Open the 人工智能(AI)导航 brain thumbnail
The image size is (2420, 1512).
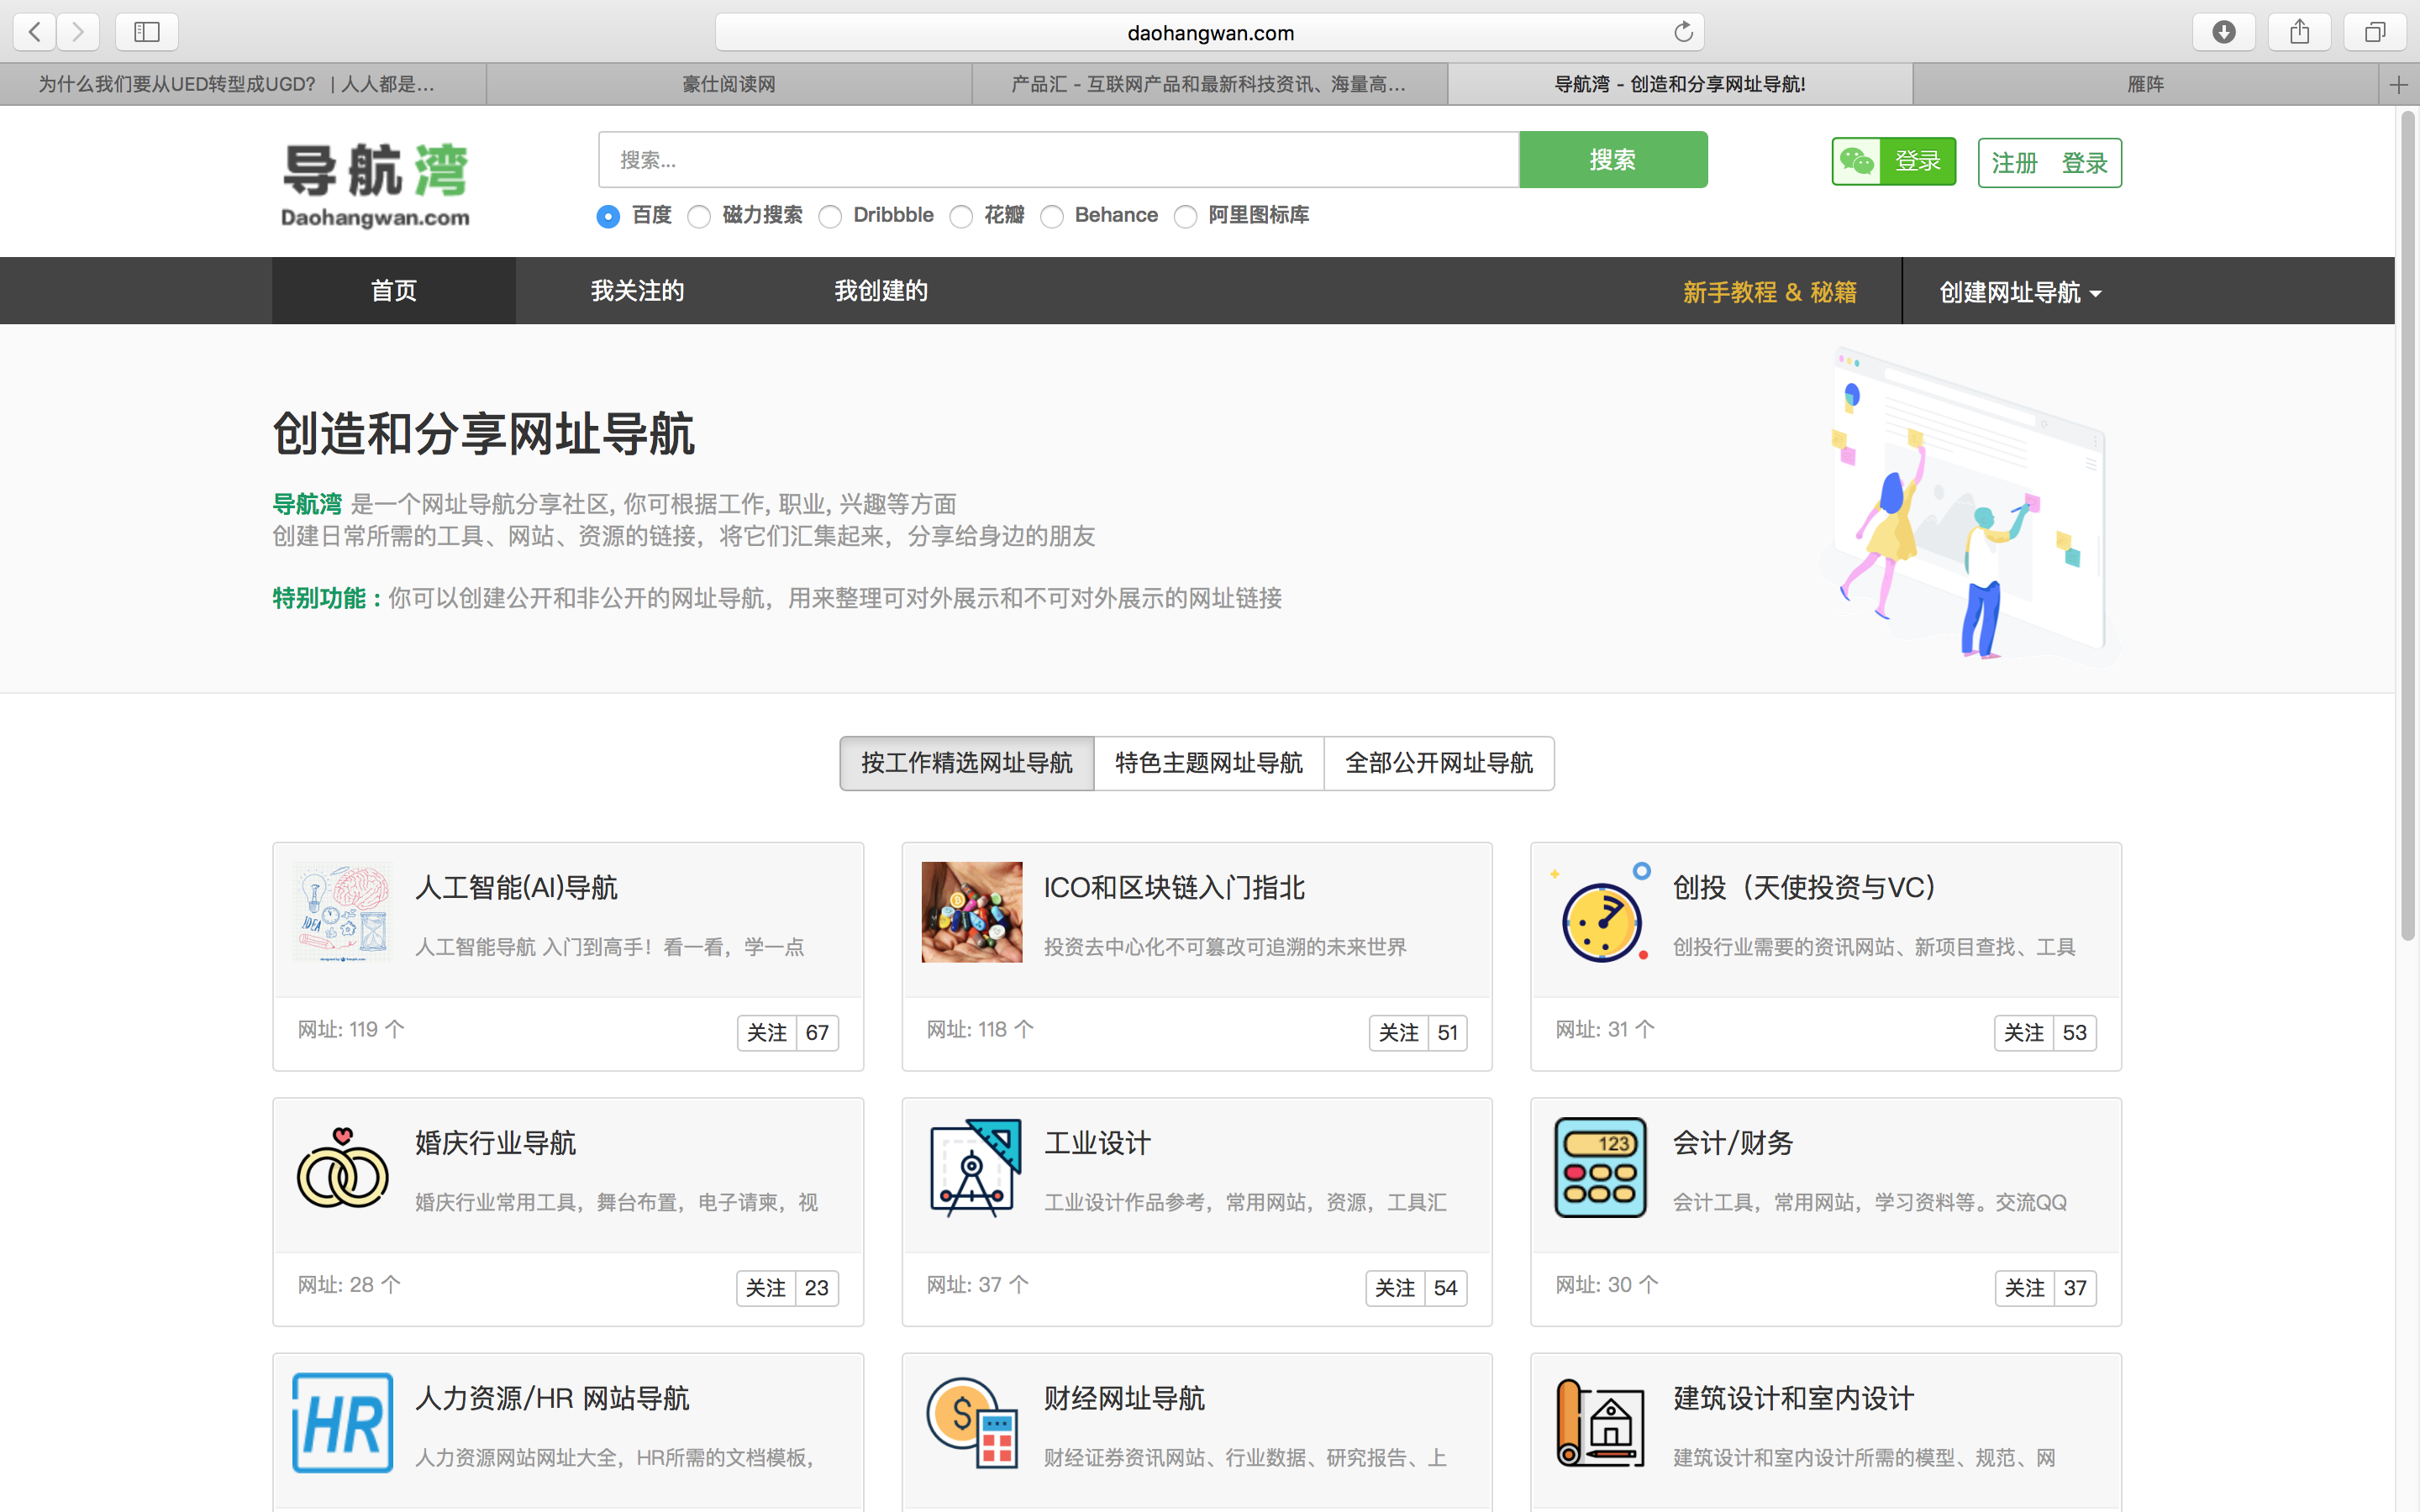[x=343, y=912]
